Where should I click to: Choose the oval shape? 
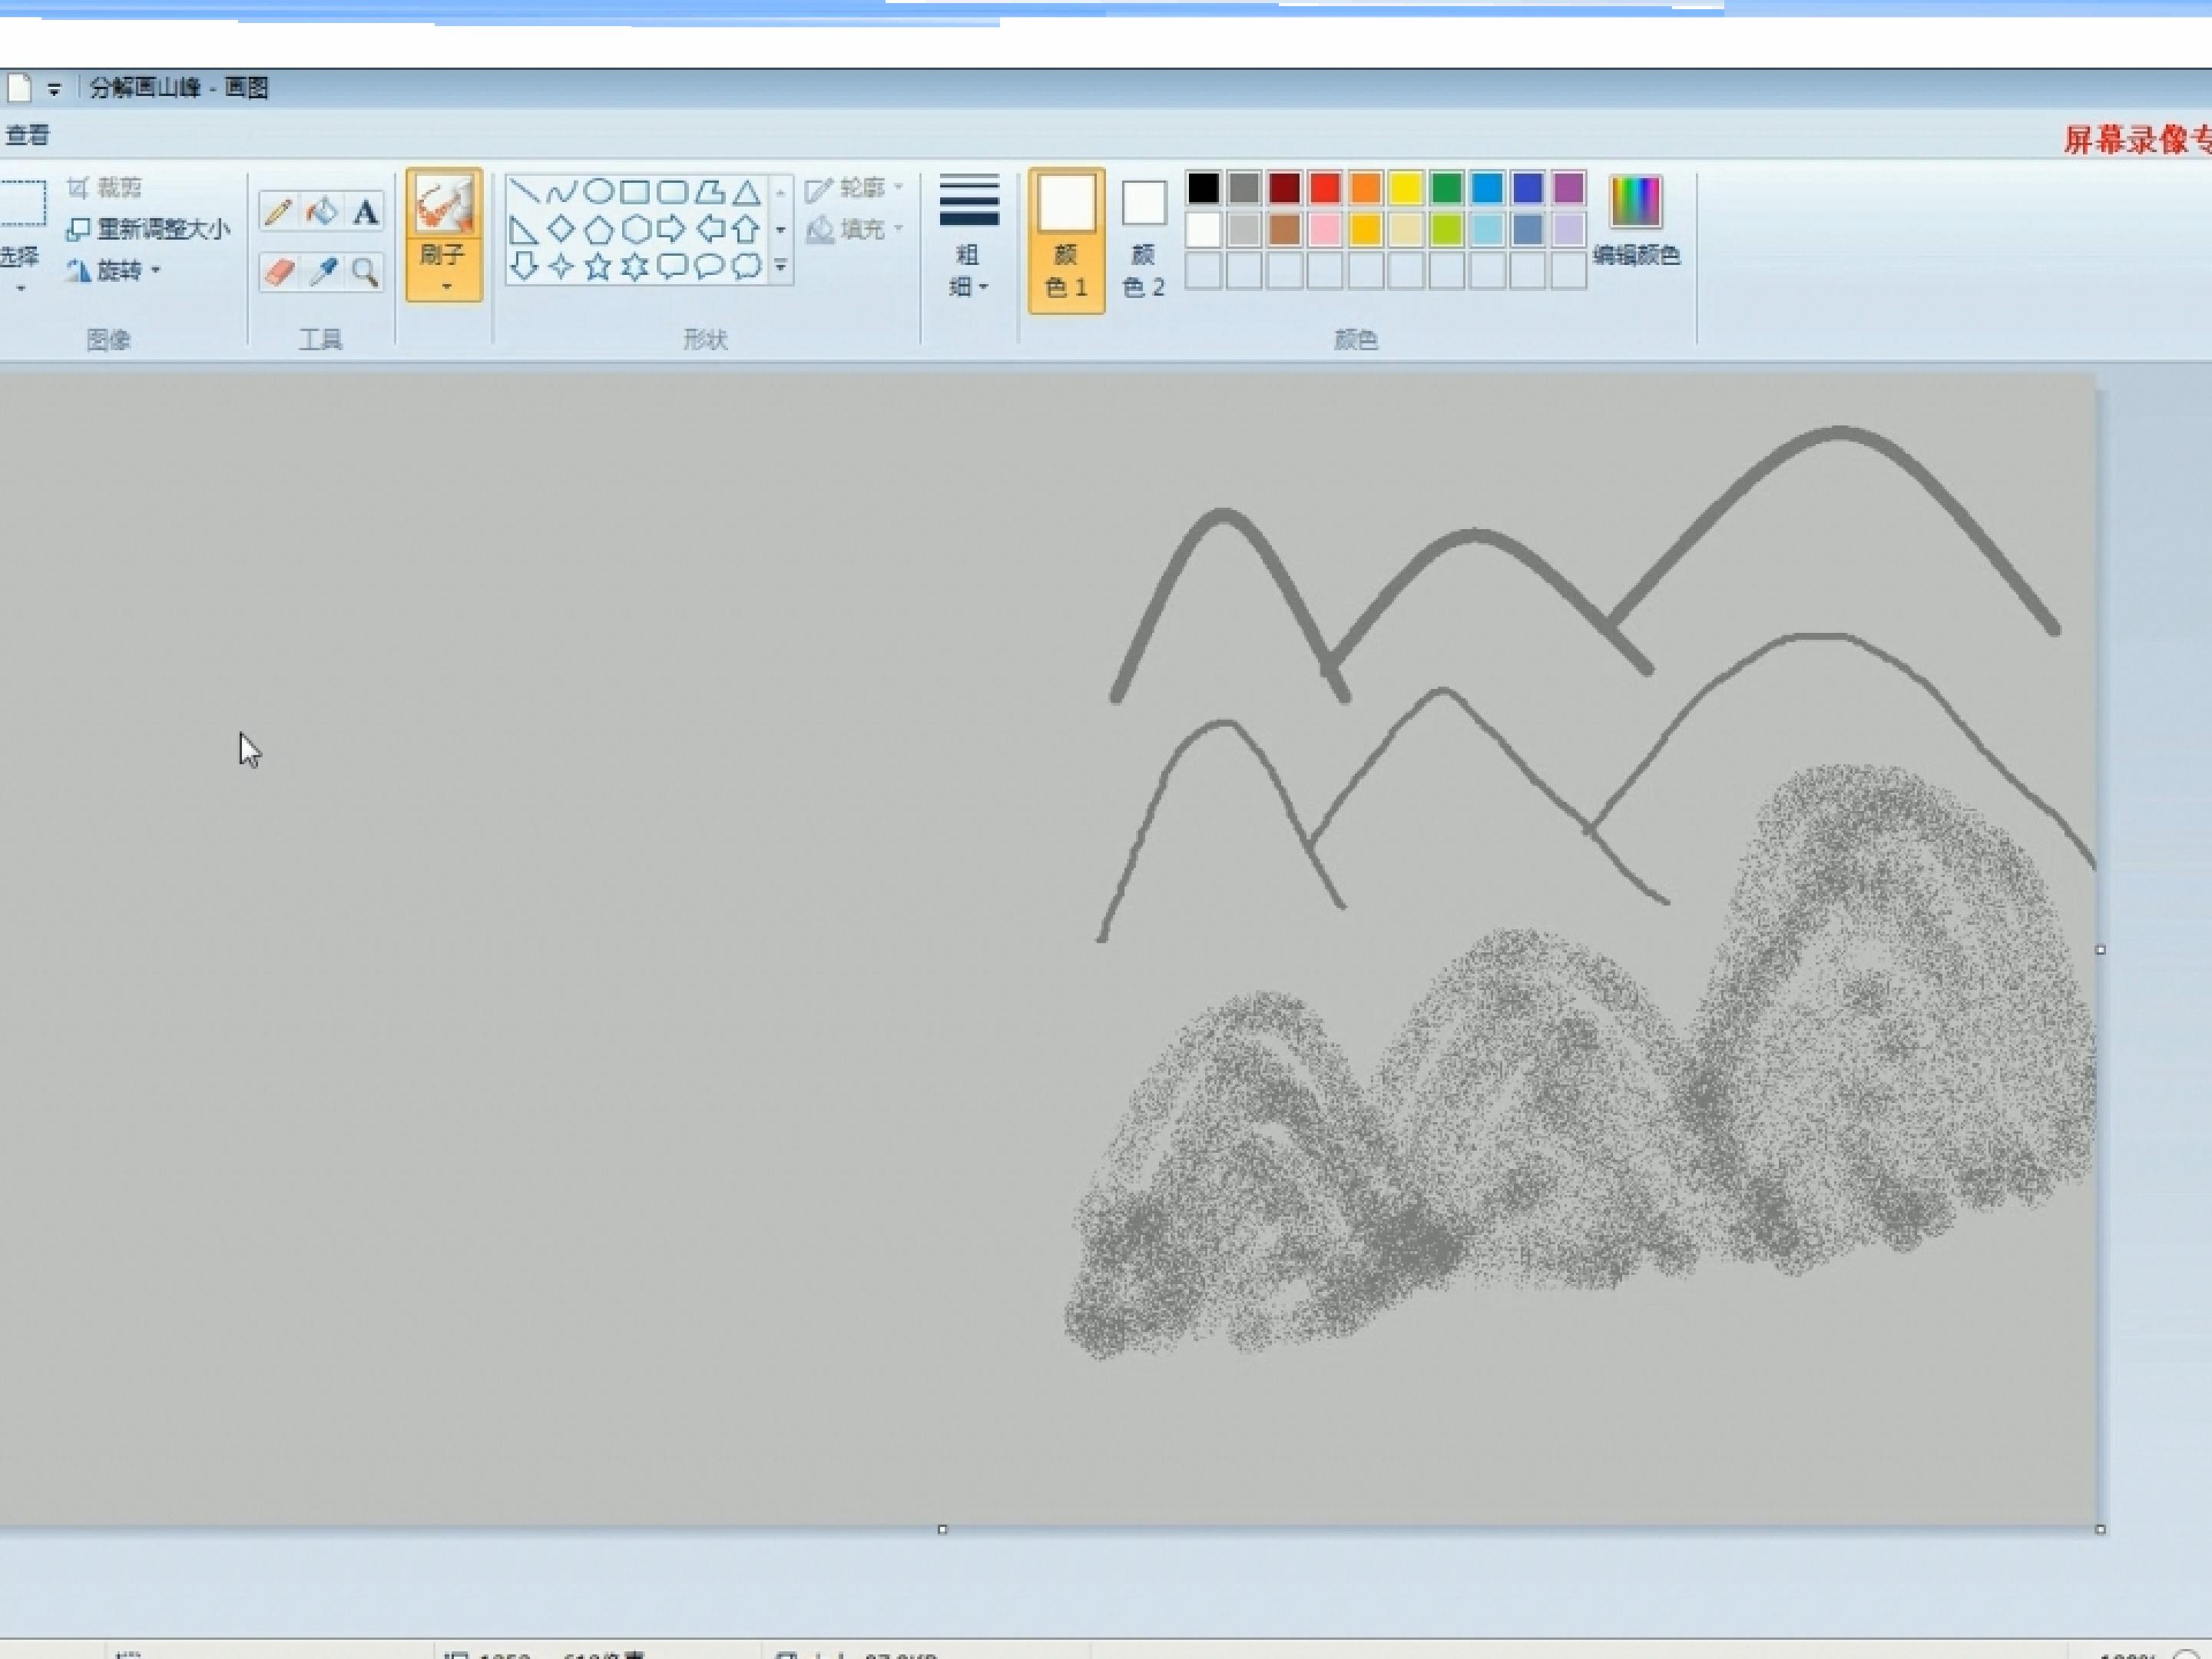click(598, 191)
